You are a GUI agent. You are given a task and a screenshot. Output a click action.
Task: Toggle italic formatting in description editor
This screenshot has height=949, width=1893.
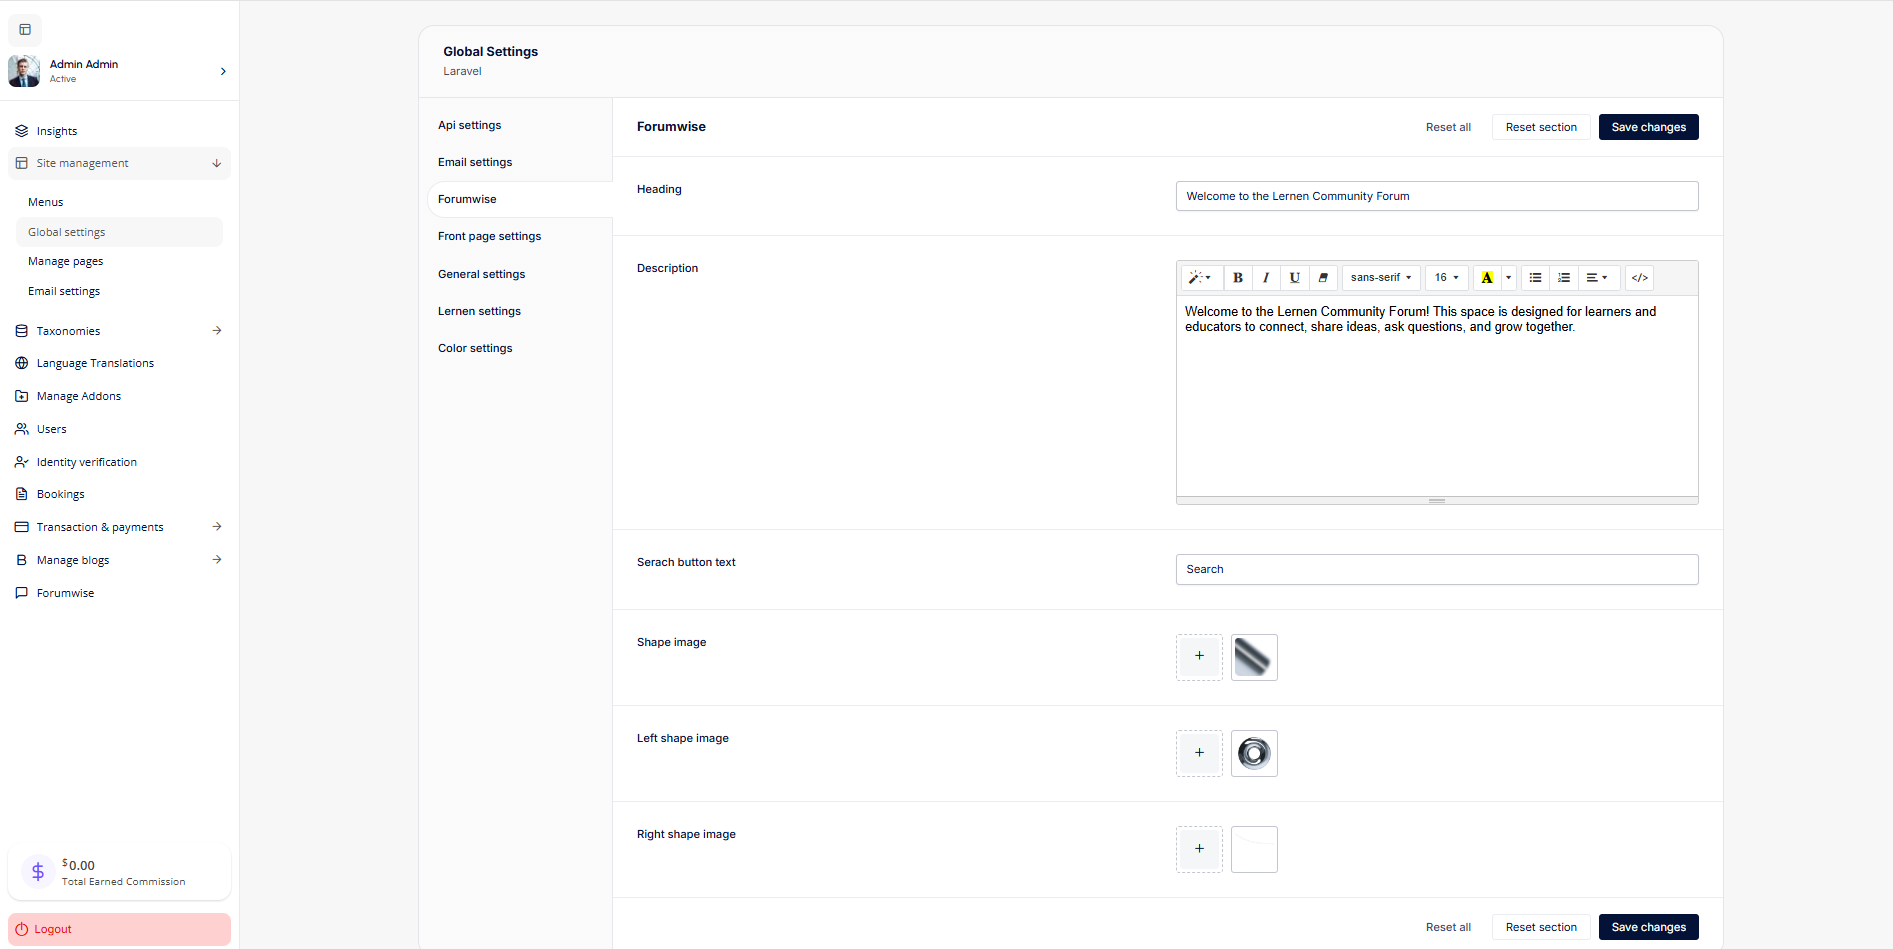(x=1266, y=278)
